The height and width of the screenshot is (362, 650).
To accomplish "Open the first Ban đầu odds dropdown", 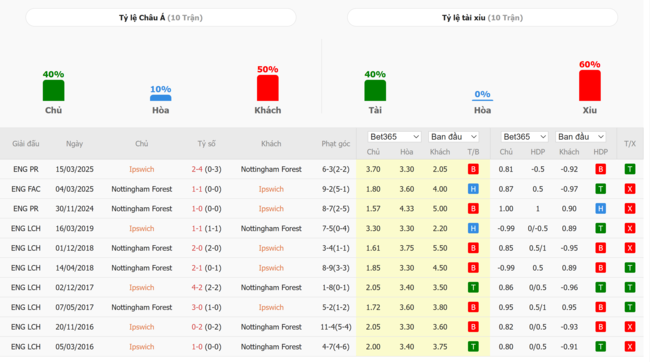I will point(454,136).
